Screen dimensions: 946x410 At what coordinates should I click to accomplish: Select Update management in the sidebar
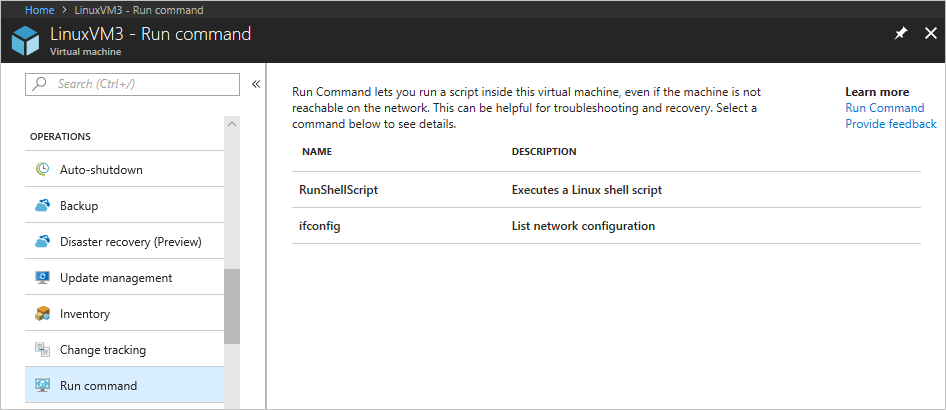coord(116,278)
